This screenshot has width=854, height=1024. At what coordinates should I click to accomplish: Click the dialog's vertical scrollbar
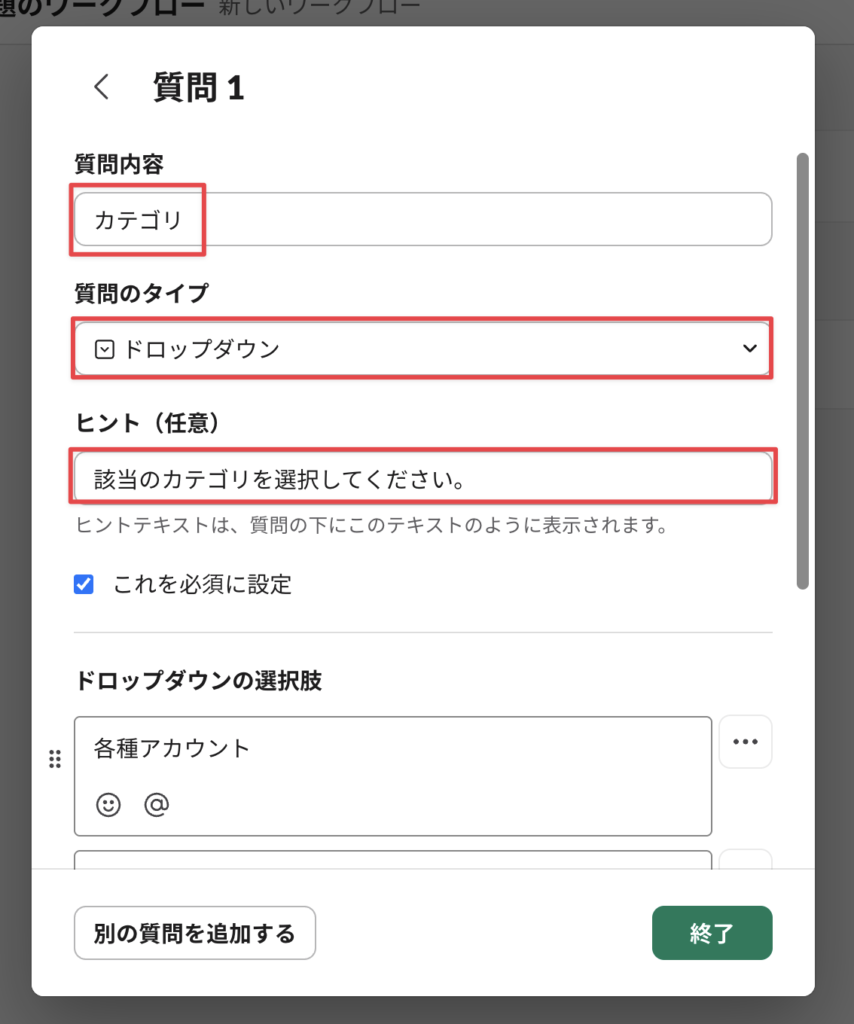click(802, 370)
